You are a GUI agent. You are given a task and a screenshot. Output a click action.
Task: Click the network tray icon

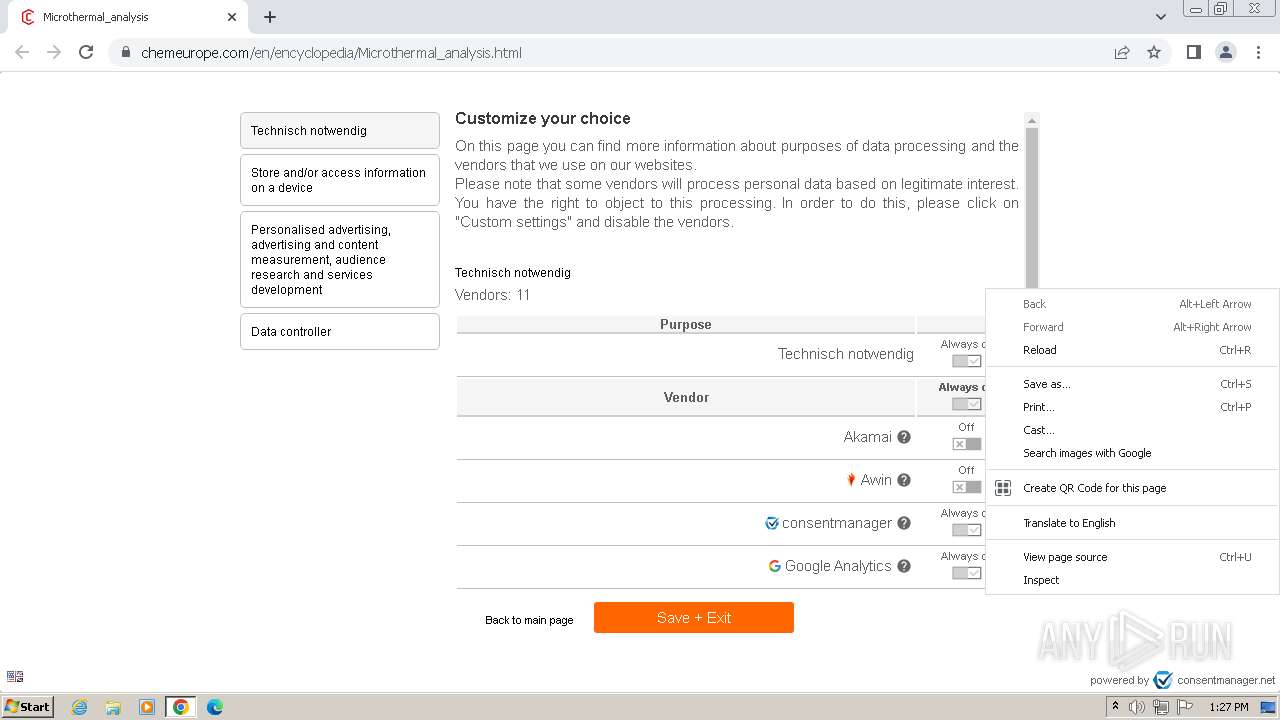[1161, 707]
